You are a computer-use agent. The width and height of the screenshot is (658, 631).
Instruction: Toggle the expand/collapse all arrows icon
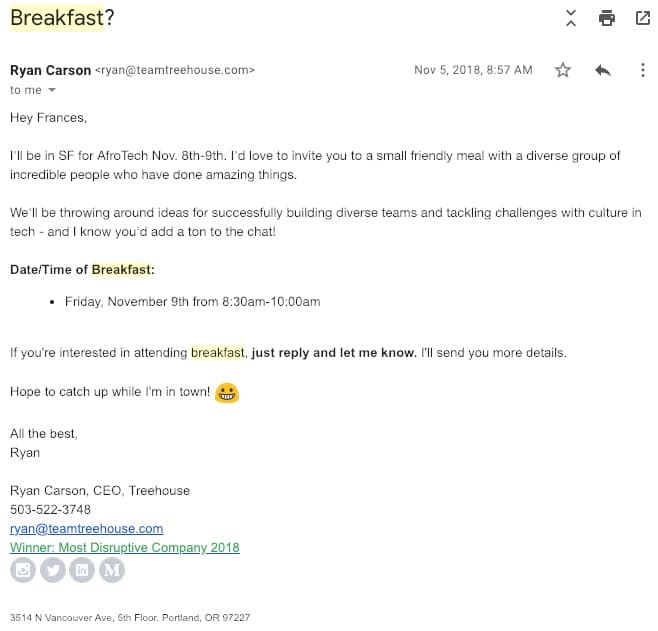(571, 18)
